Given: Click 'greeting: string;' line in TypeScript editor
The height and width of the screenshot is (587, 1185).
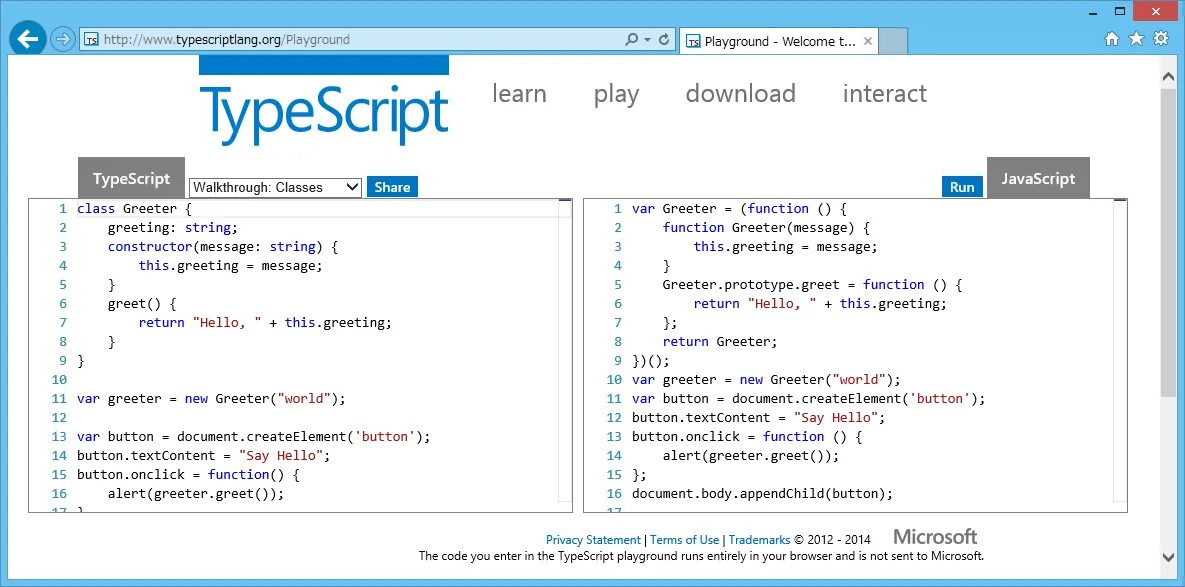Looking at the screenshot, I should coord(172,227).
